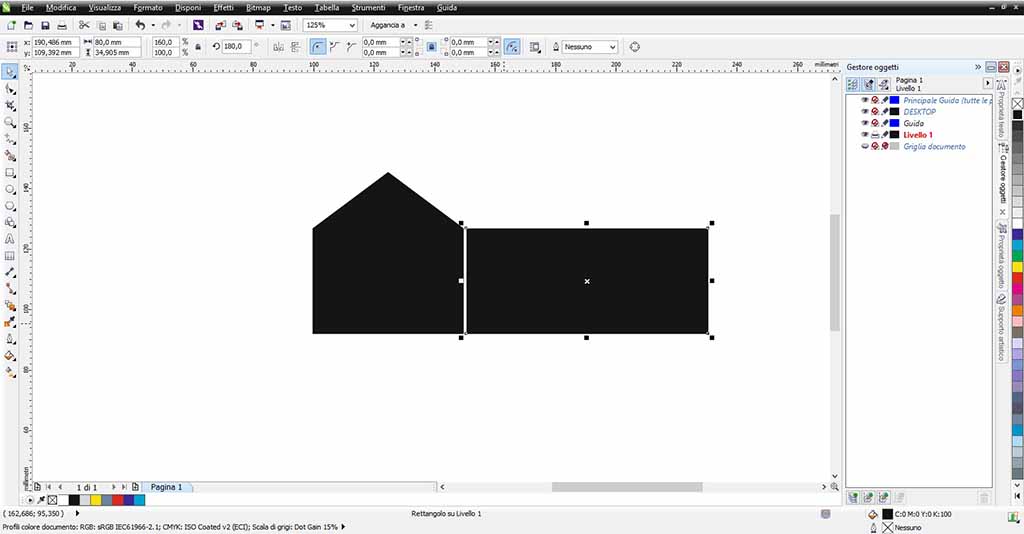Viewport: 1024px width, 534px height.
Task: Open the Strumenti menu
Action: [368, 7]
